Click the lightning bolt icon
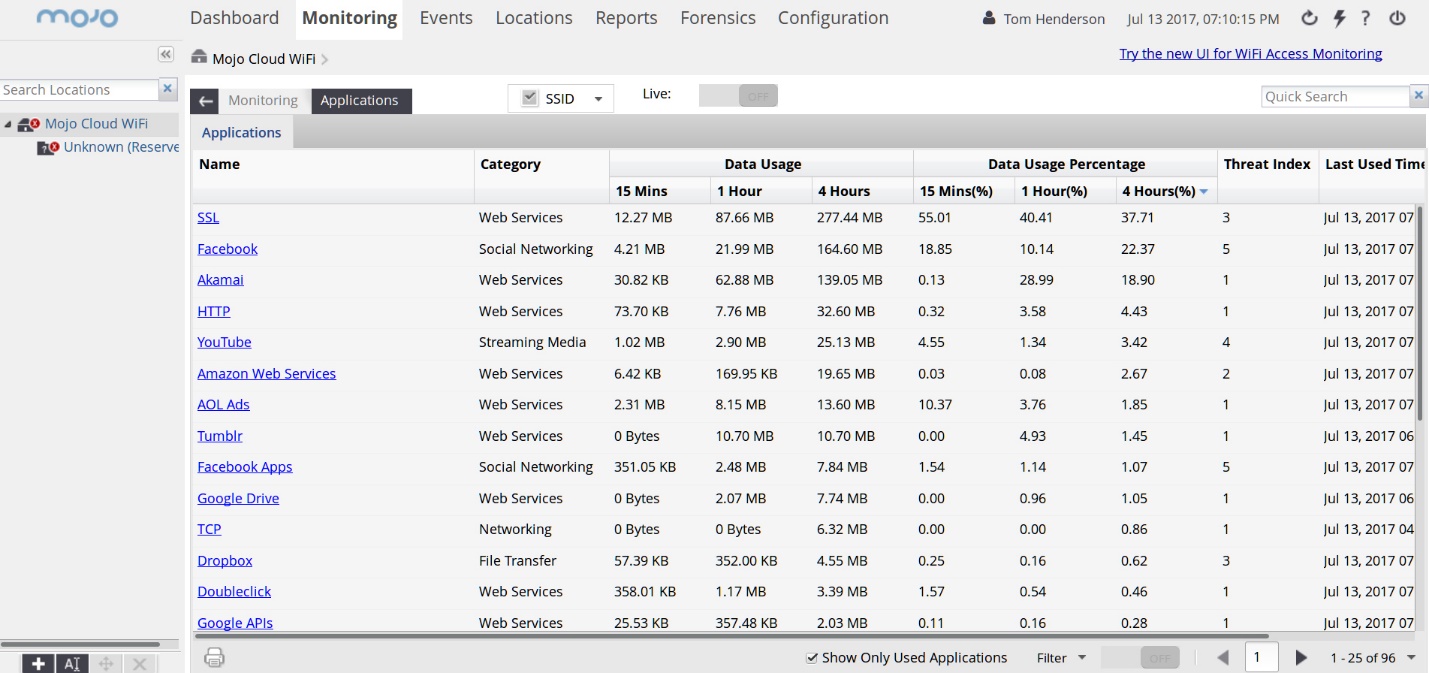 click(1339, 19)
